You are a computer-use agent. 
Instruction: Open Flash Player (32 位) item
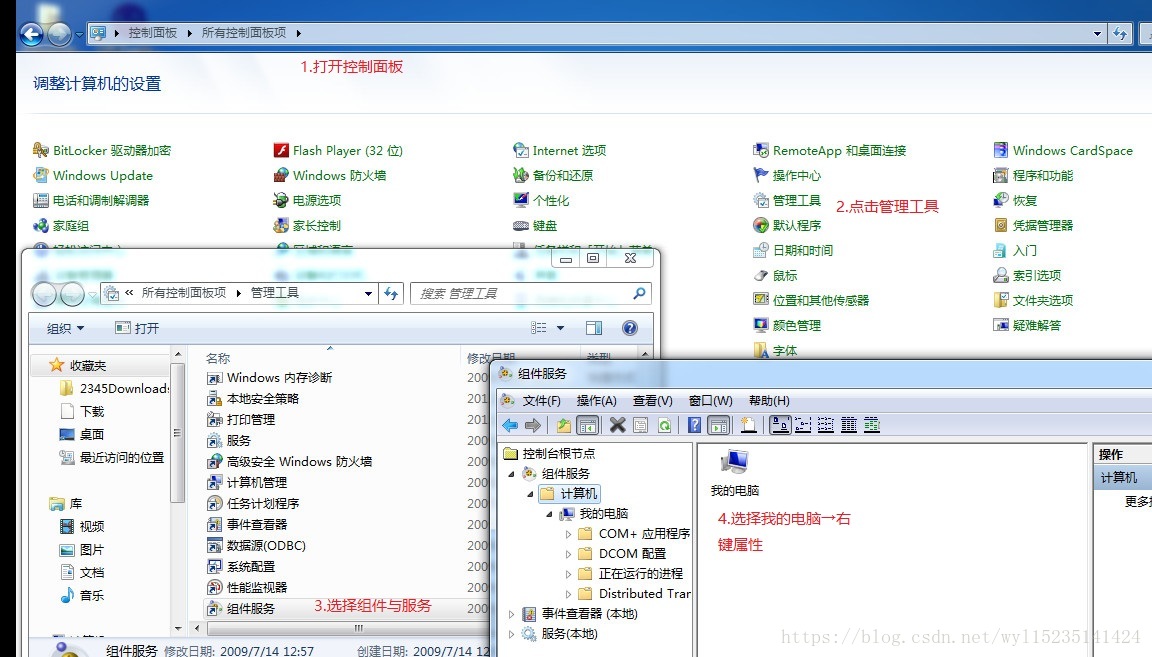pos(348,151)
